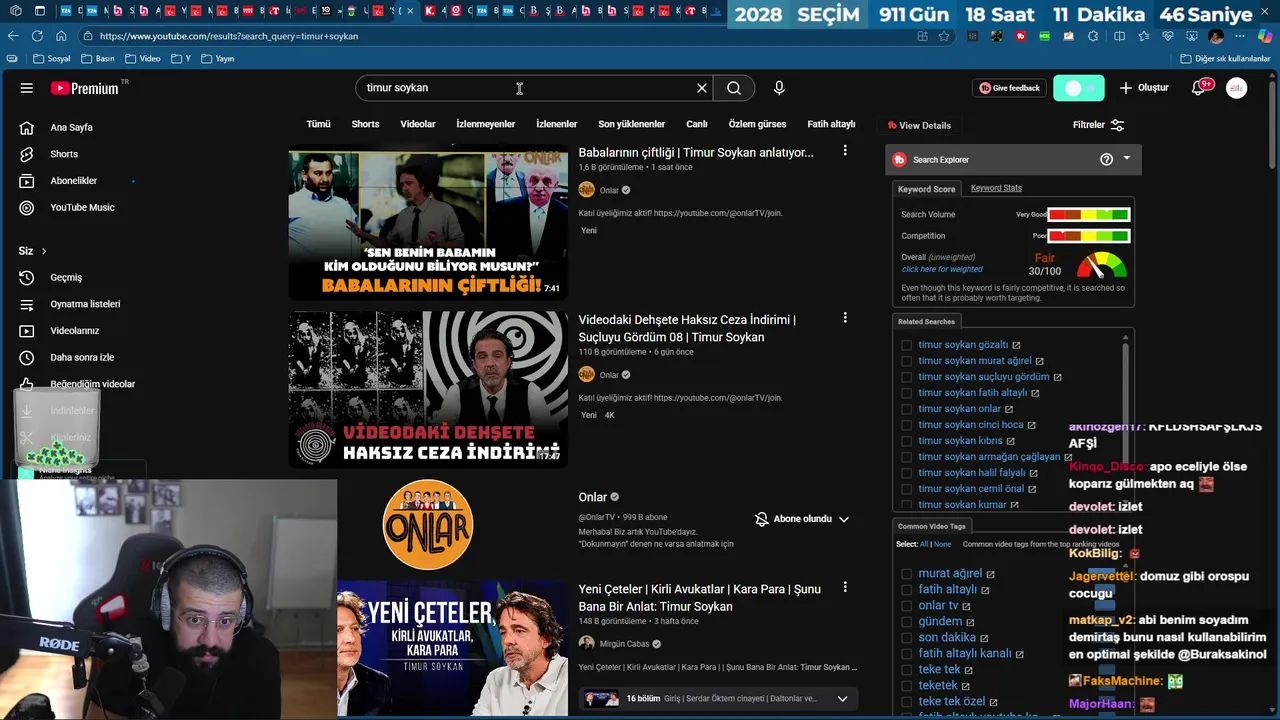Click the browser home icon
Image resolution: width=1280 pixels, height=720 pixels.
[x=61, y=36]
